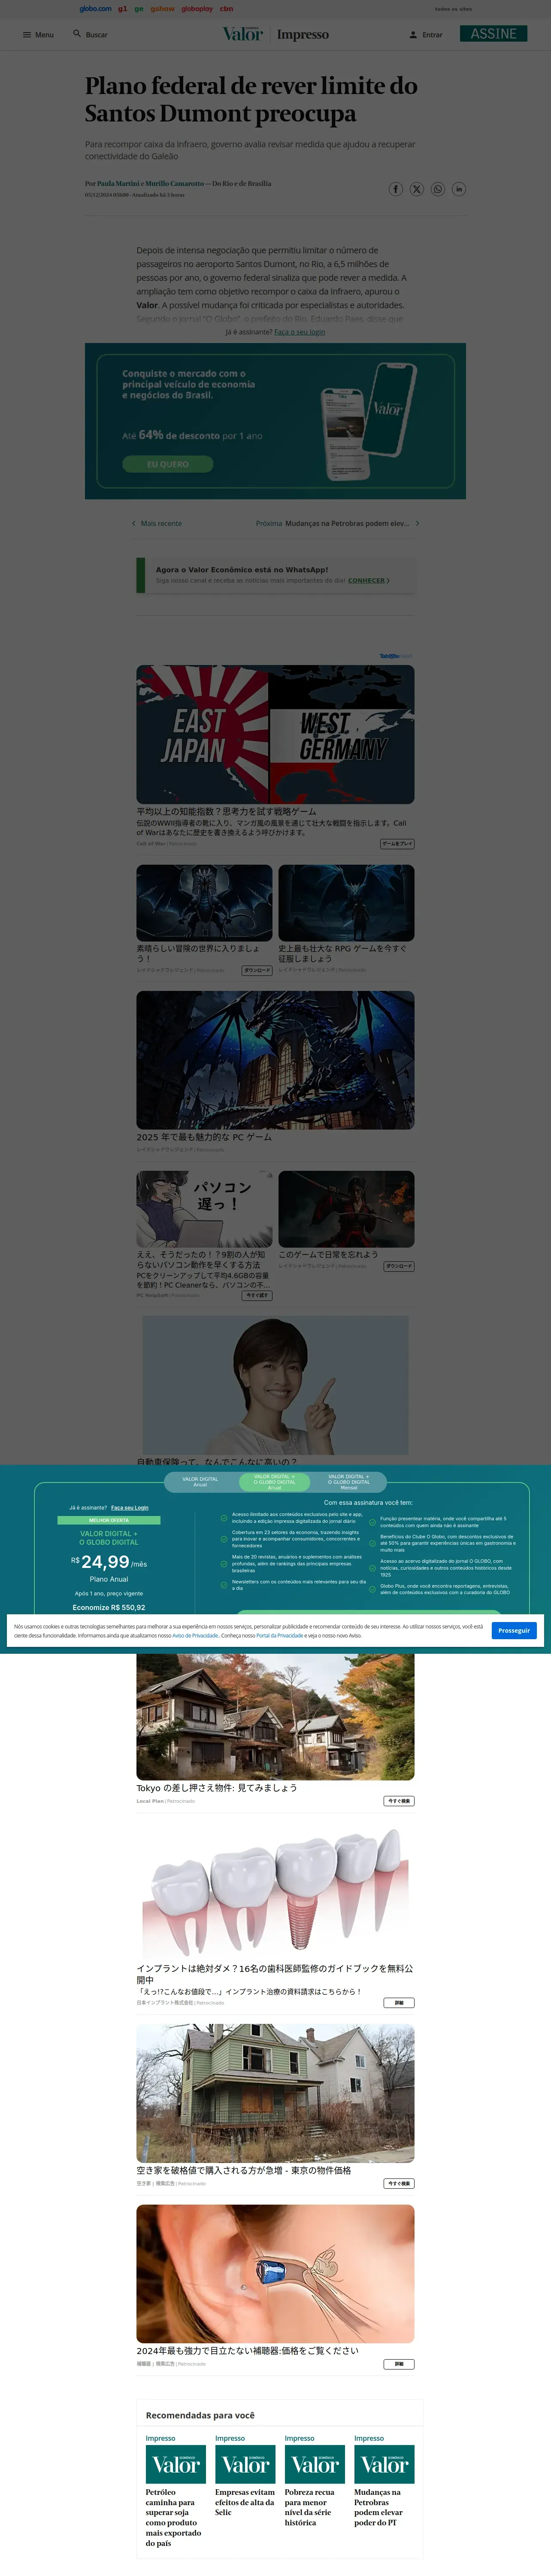Click left chevron beside Mais recente
The width and height of the screenshot is (551, 2576).
click(134, 523)
